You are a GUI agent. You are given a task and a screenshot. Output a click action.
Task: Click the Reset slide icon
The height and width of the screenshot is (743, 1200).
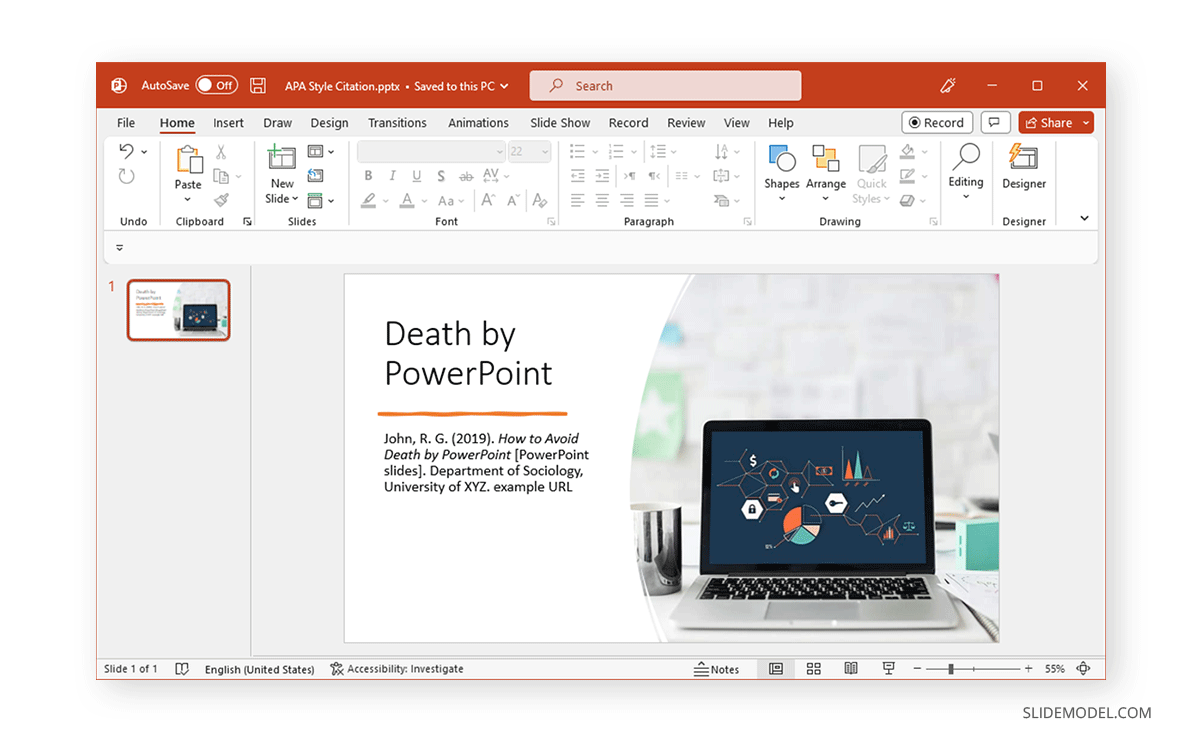(x=315, y=176)
